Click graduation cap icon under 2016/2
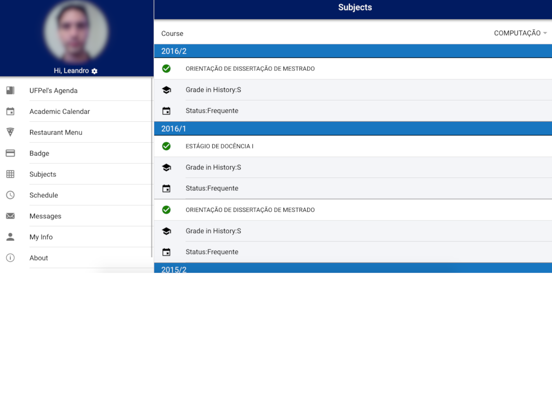Viewport: 552px width, 414px height. point(166,90)
